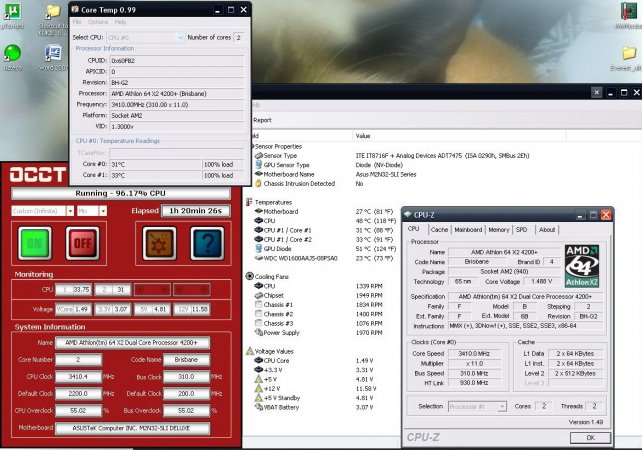Switch to the SPD tab in CPU-Z
642x450 pixels.
click(521, 230)
